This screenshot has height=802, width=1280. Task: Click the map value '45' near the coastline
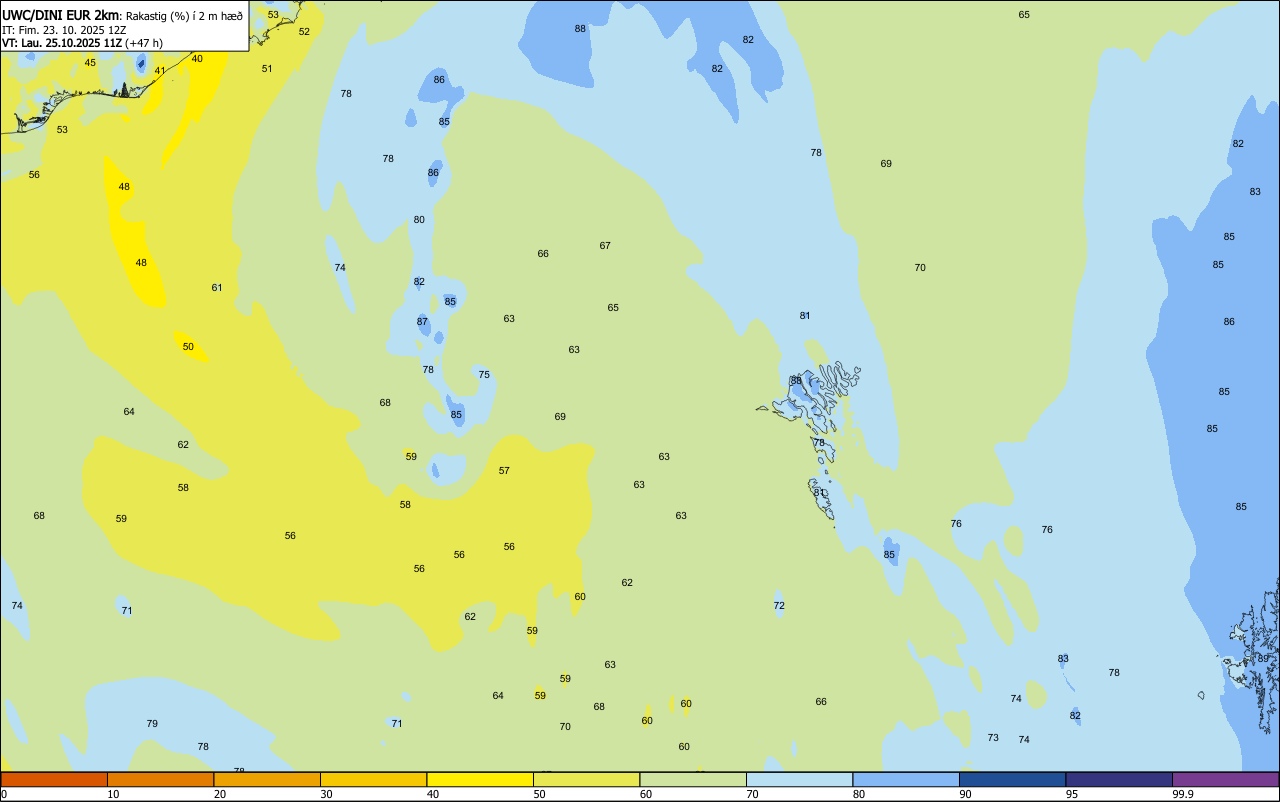tap(90, 63)
